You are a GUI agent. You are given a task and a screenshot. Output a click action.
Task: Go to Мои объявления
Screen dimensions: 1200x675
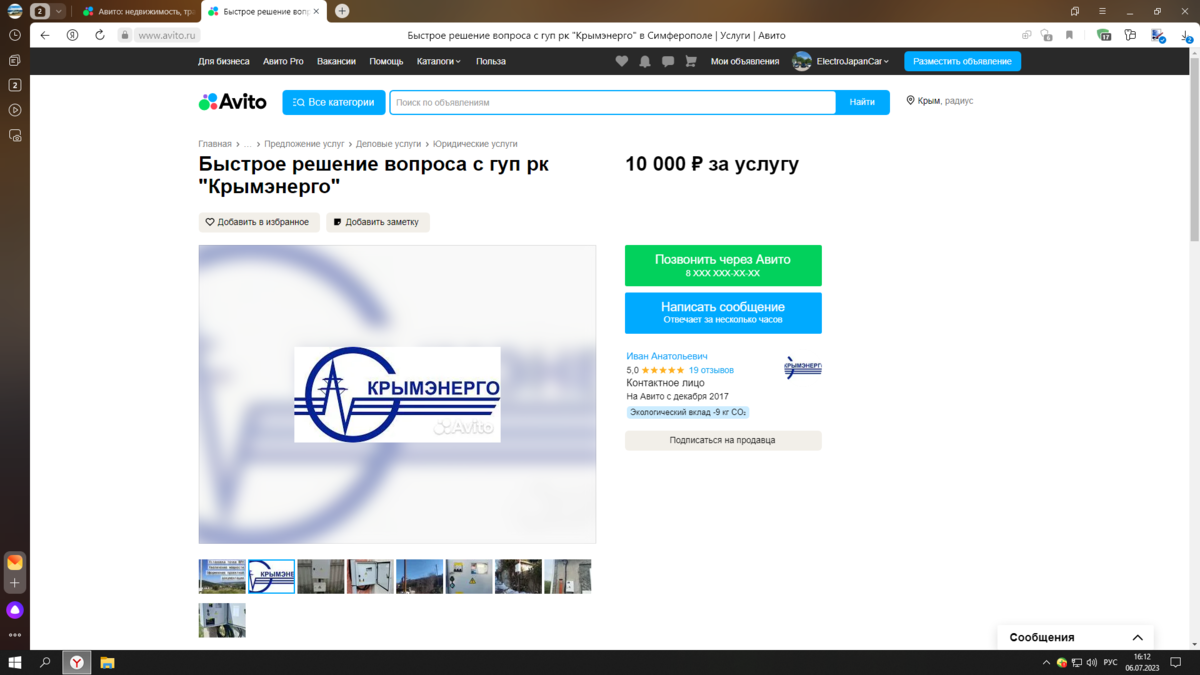coord(745,61)
